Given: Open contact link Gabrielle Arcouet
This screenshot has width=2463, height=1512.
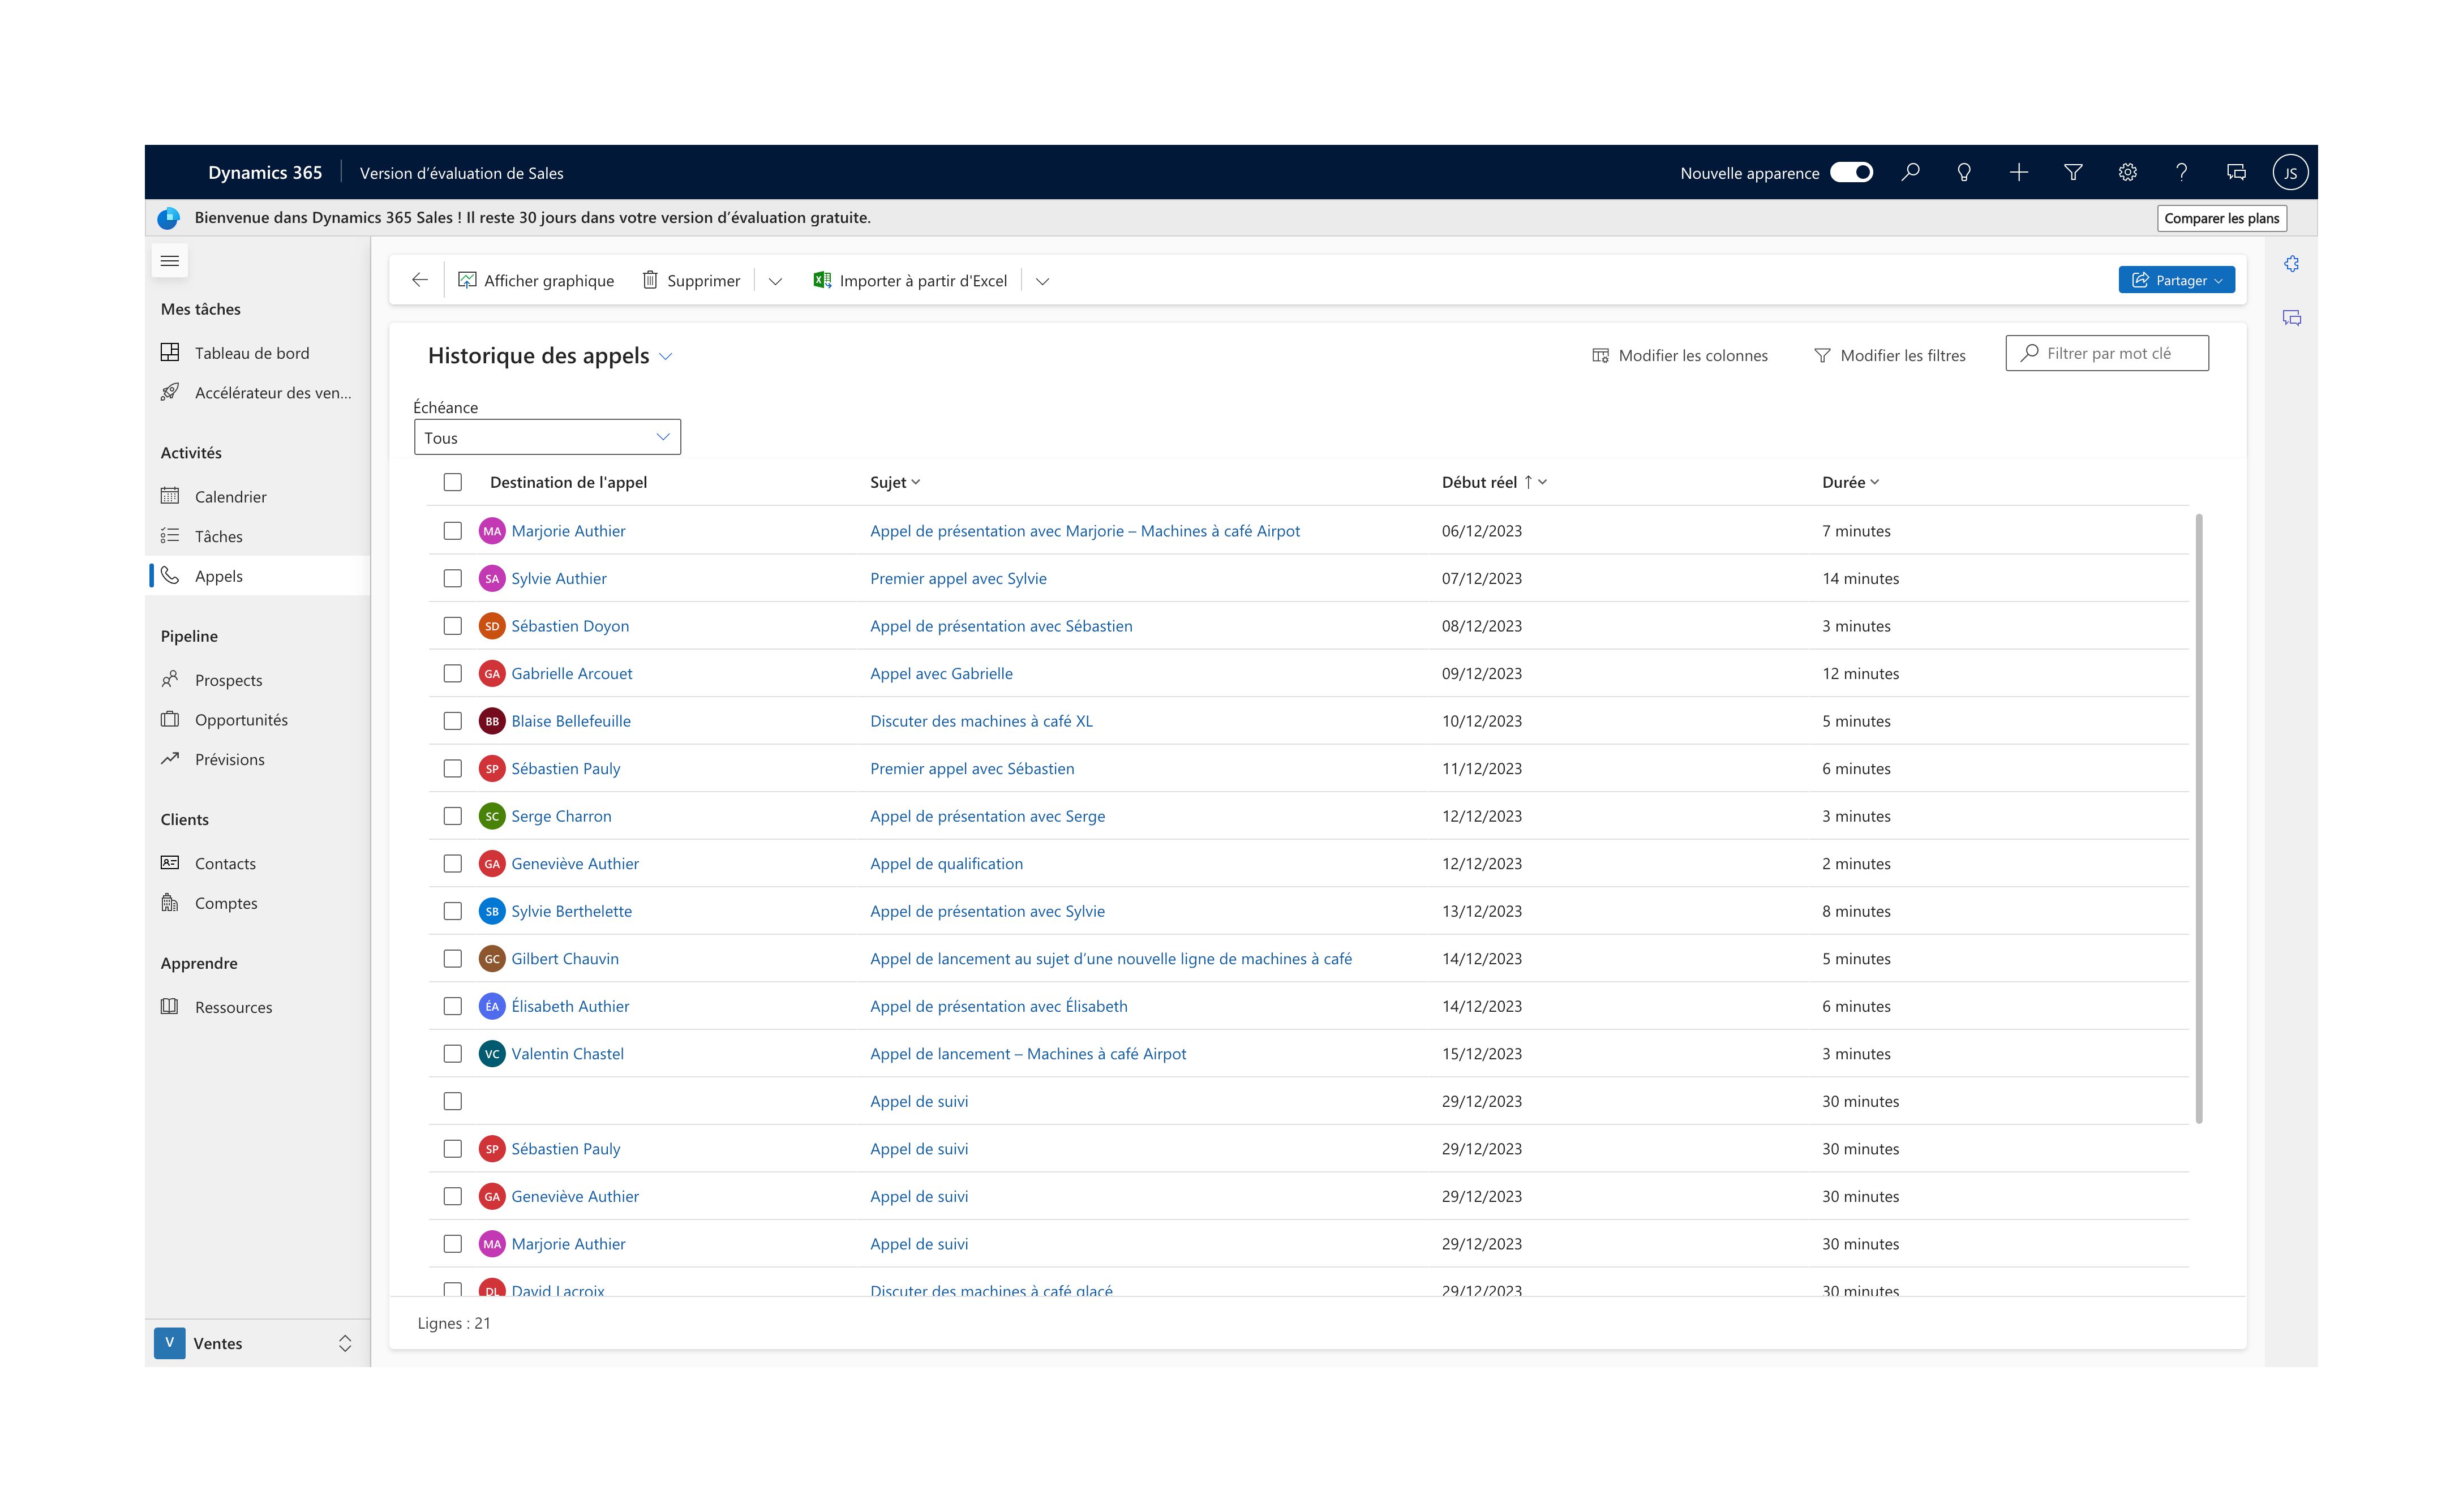Looking at the screenshot, I should 572,673.
